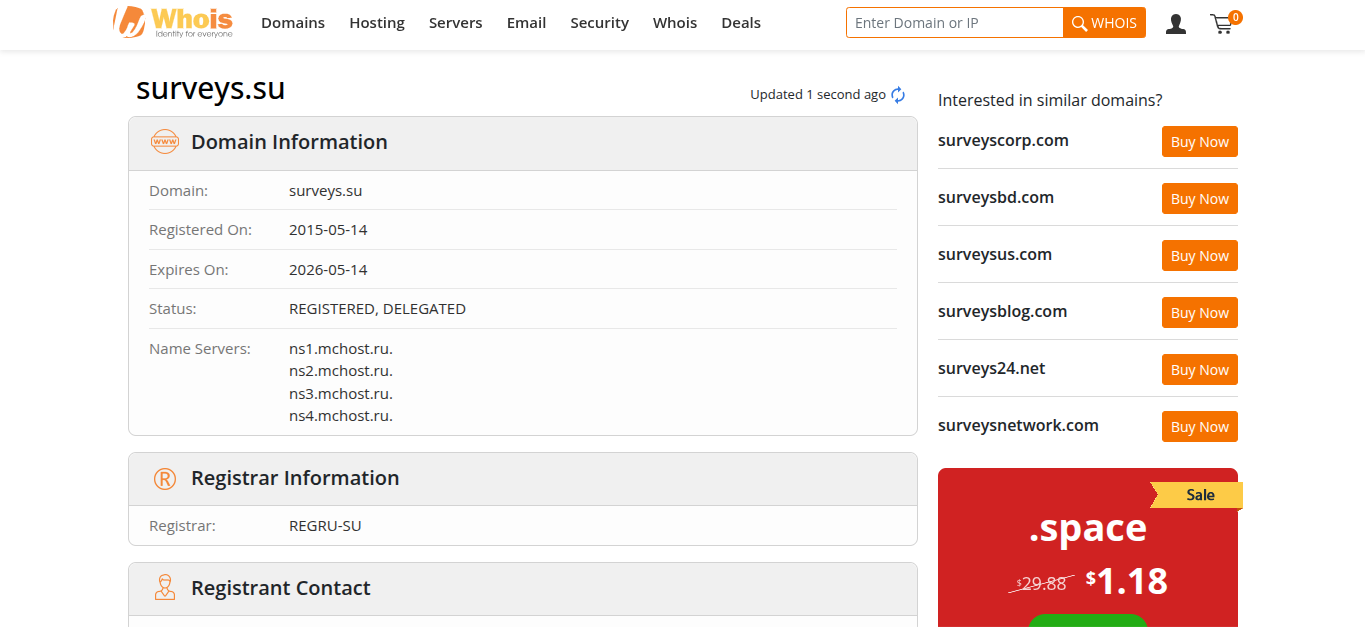Click the surveysus.com domain link
The image size is (1365, 627).
pos(994,254)
